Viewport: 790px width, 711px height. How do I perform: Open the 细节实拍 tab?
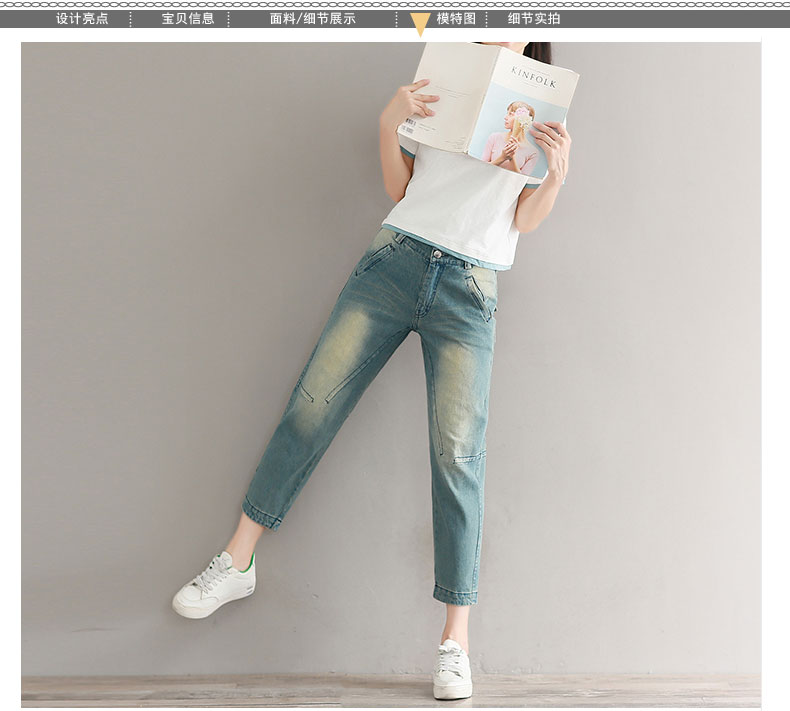tap(534, 19)
